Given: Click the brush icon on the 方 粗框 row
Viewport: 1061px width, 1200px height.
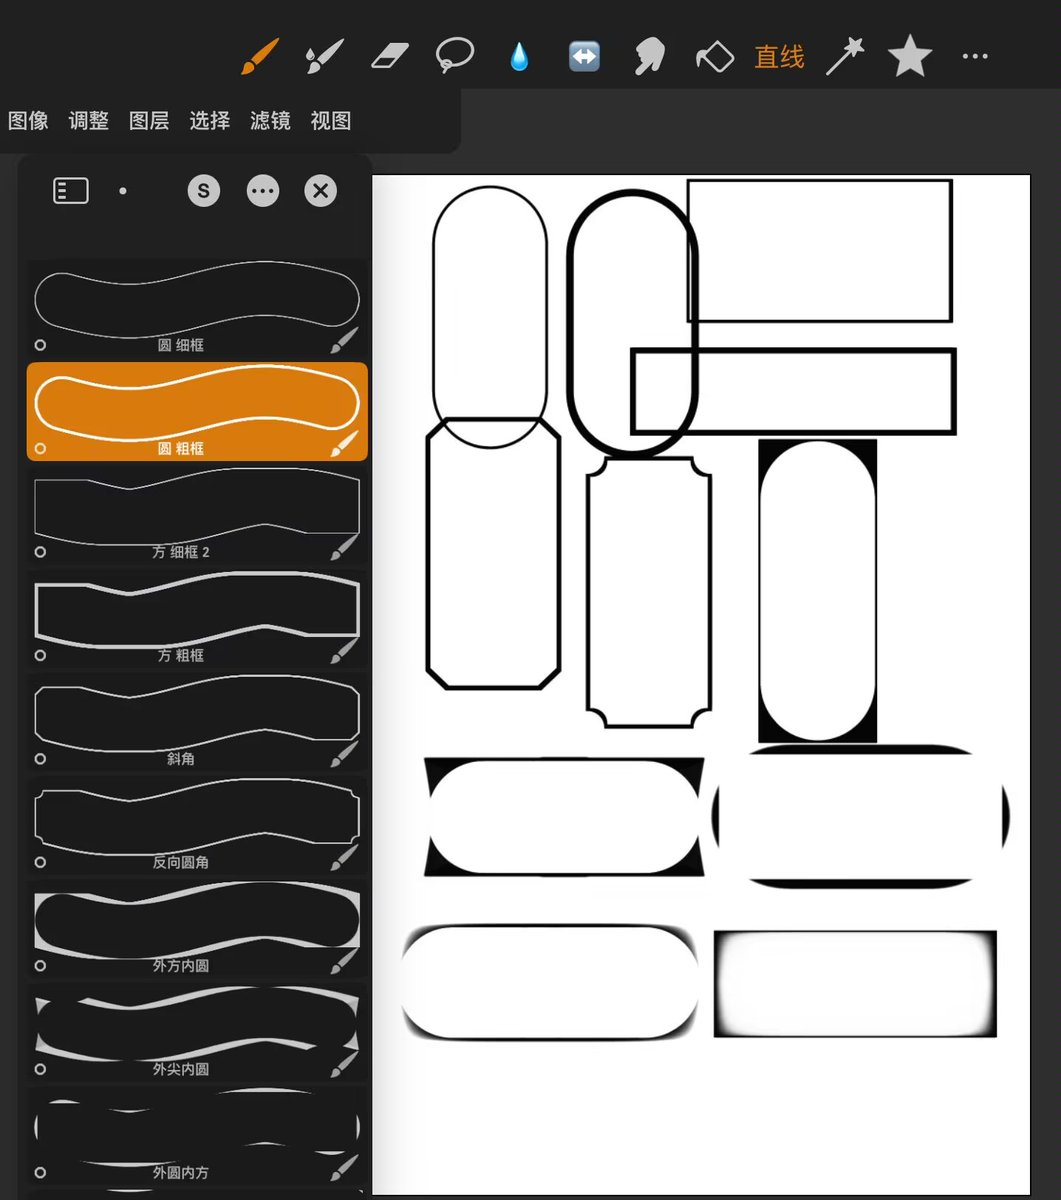Looking at the screenshot, I should 343,651.
